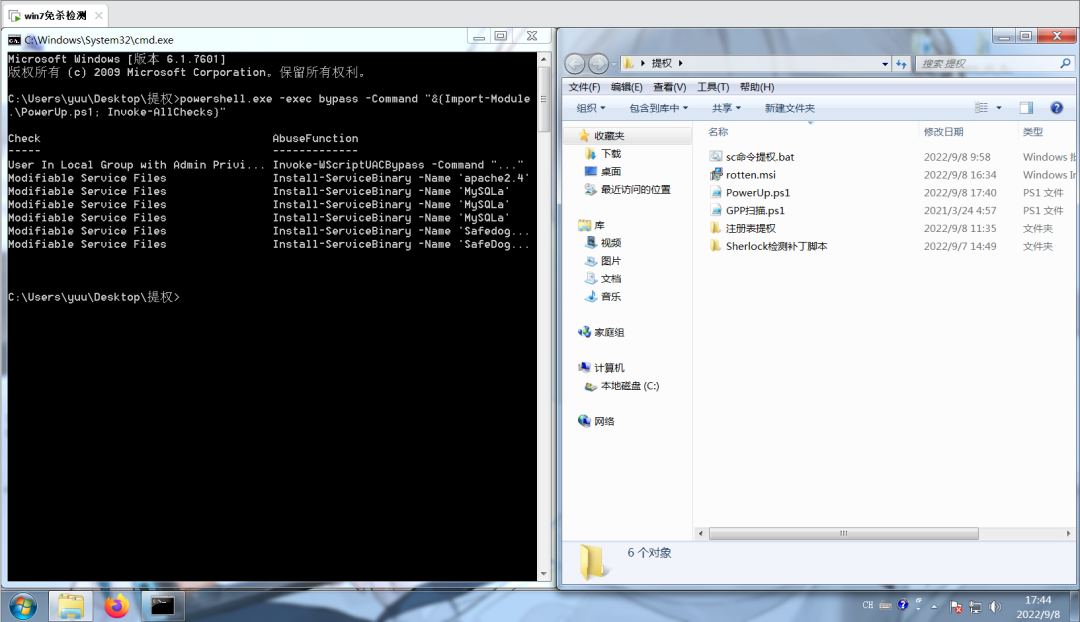
Task: Expand hidden tray icons with the arrow
Action: coord(934,606)
